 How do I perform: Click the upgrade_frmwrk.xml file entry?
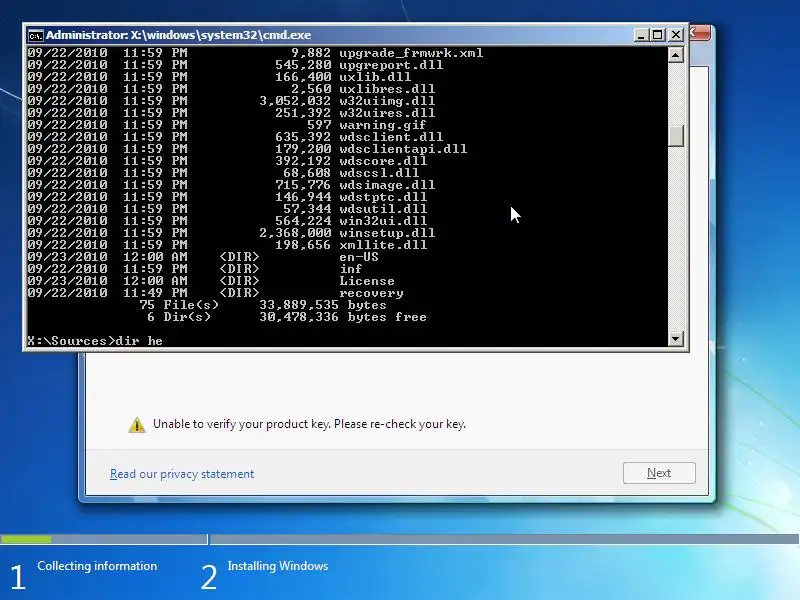pyautogui.click(x=411, y=53)
